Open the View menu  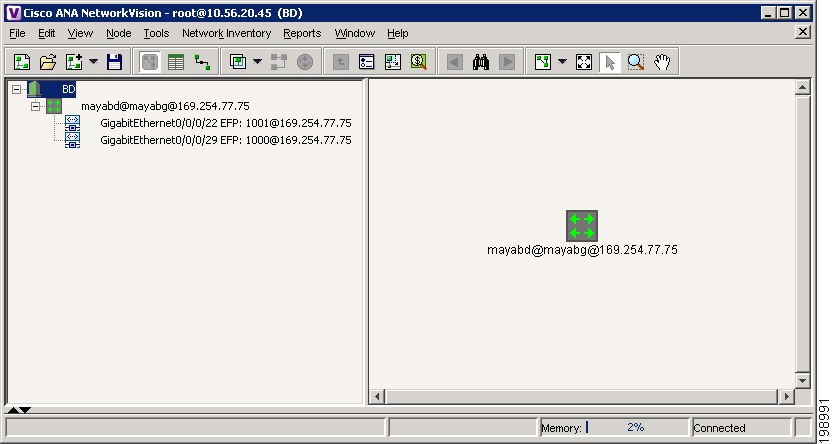click(80, 33)
